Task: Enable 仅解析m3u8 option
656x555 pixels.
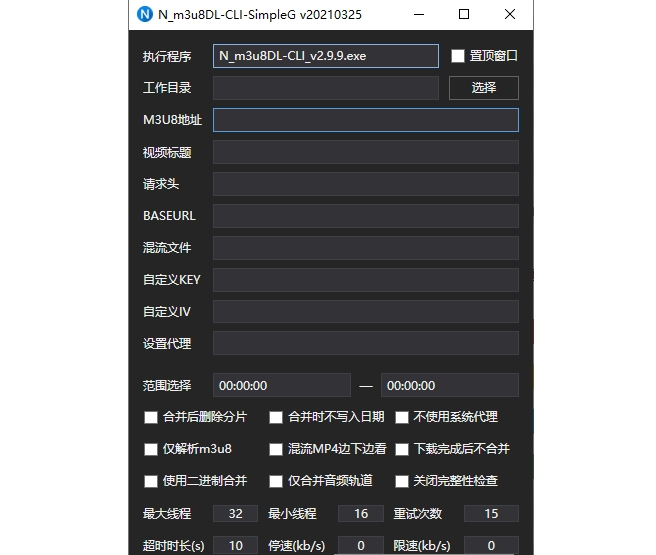Action: [151, 449]
